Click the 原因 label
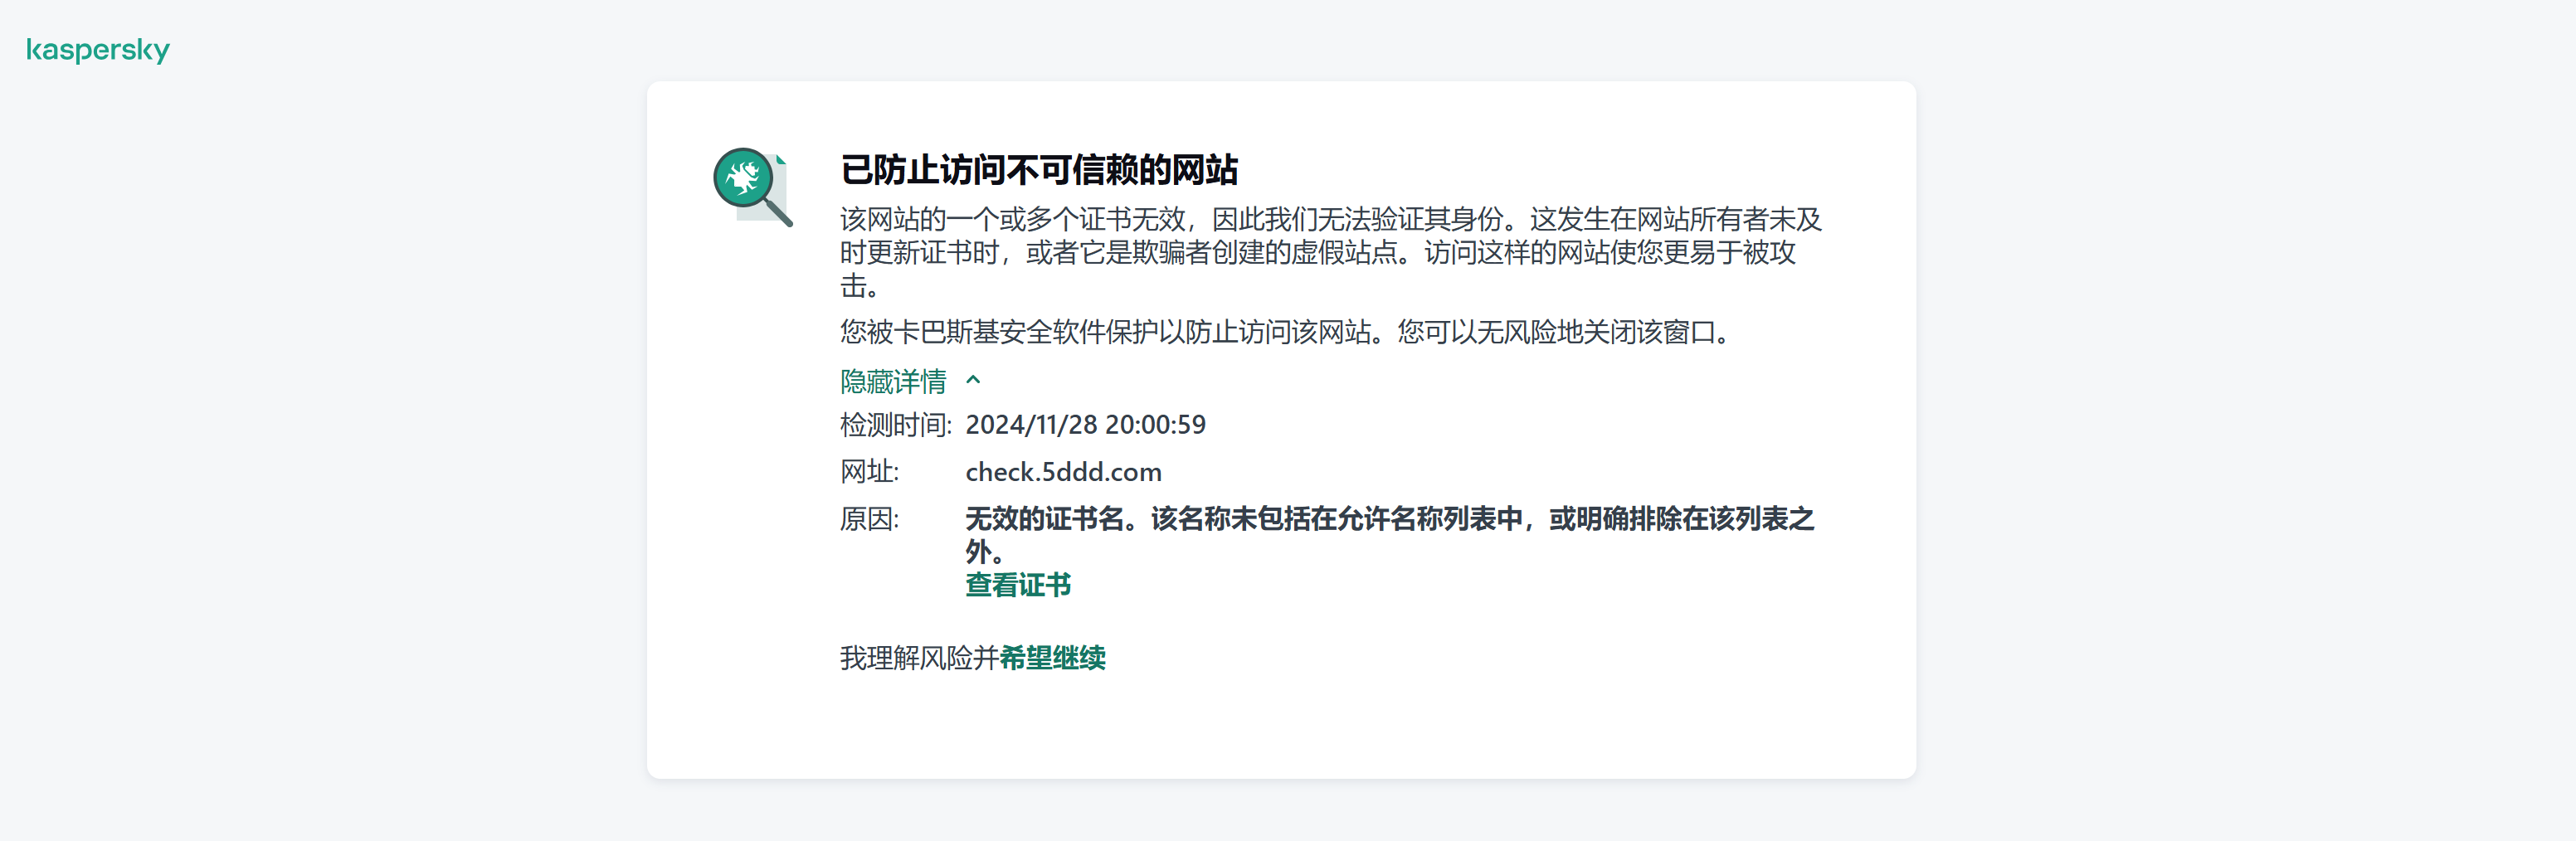Screen dimensions: 2576x841 869,519
